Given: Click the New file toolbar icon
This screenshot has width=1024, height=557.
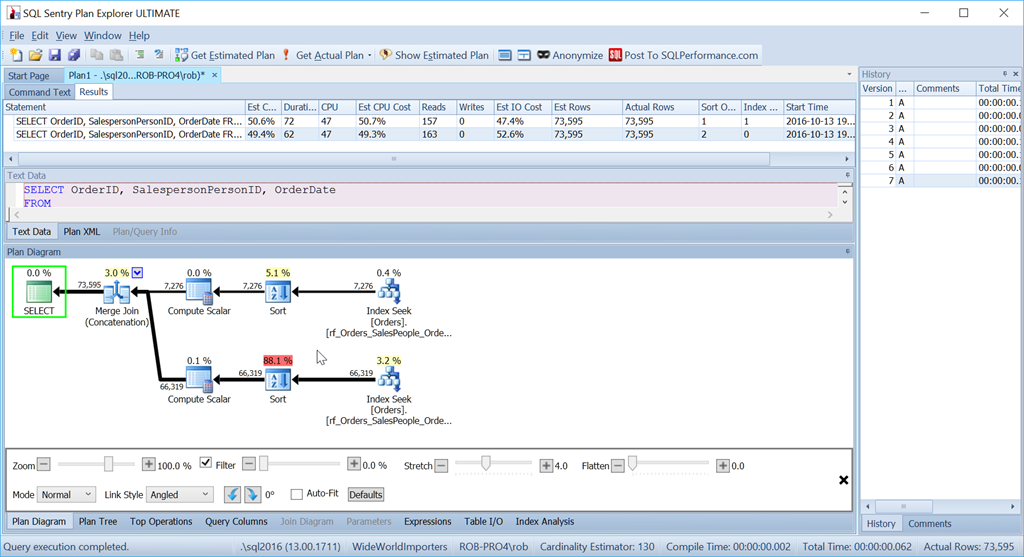Looking at the screenshot, I should pyautogui.click(x=16, y=55).
